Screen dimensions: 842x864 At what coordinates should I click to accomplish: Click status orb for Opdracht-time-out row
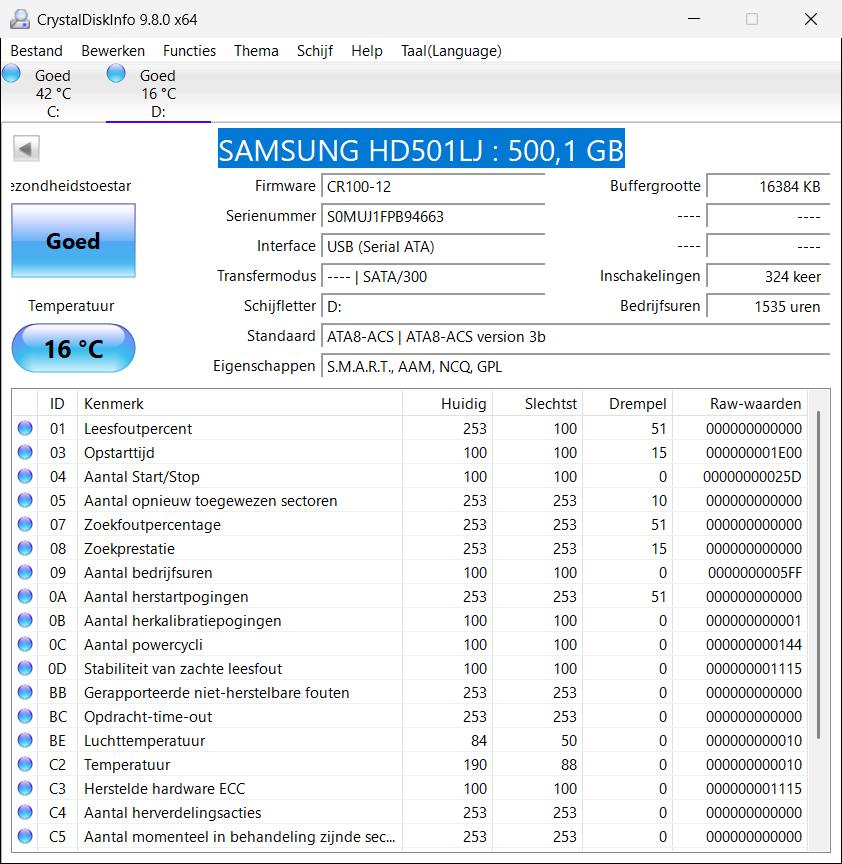coord(25,716)
